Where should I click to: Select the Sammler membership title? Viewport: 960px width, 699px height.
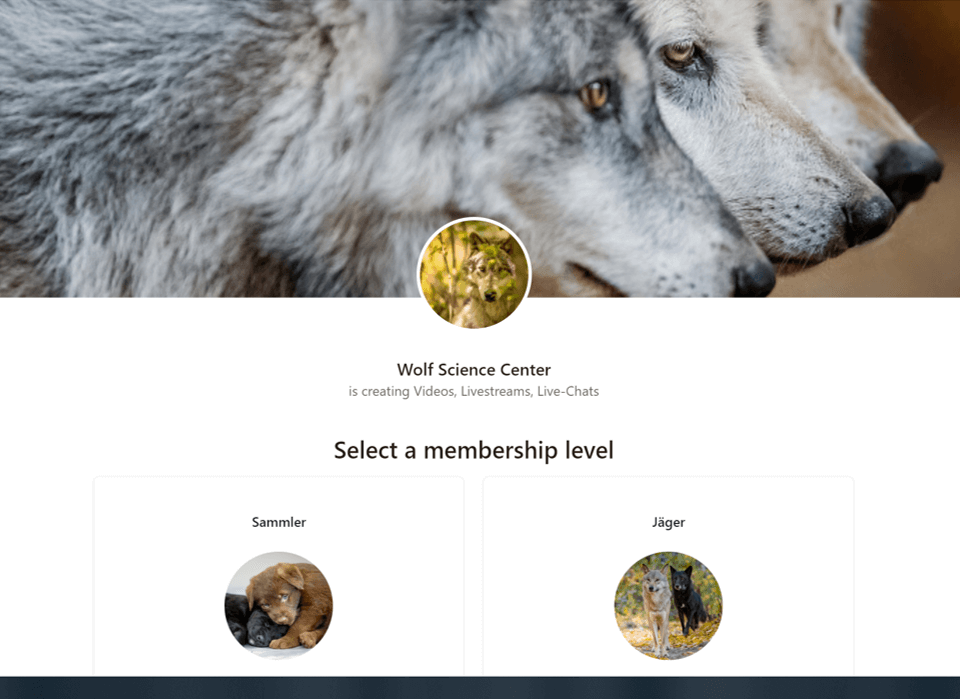pyautogui.click(x=279, y=522)
